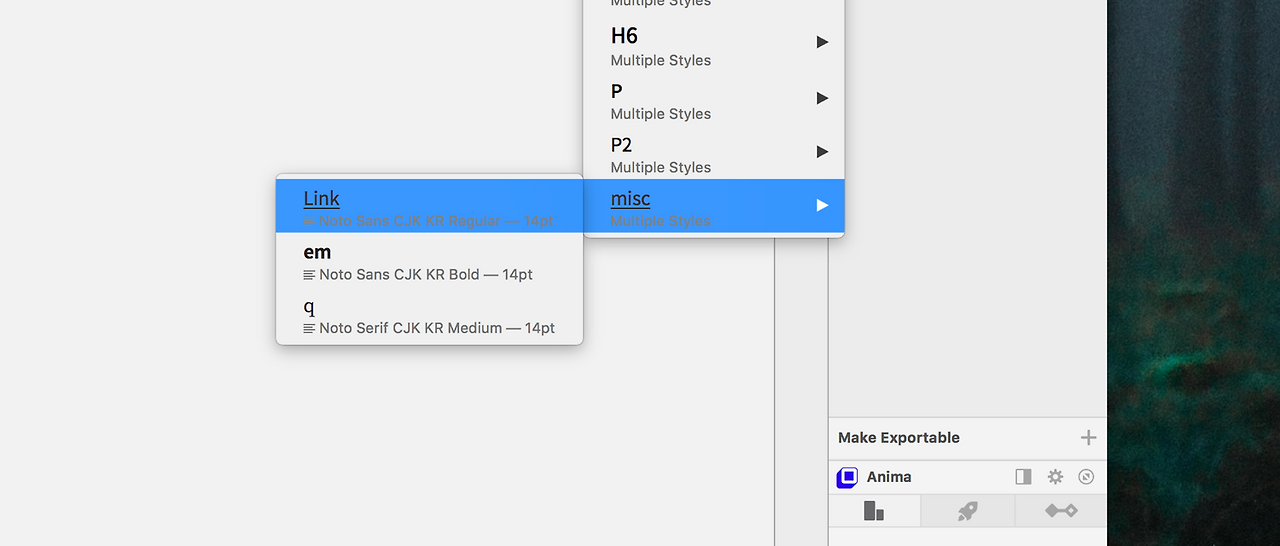Click alignment icon next to Noto Serif Medium

coord(309,328)
